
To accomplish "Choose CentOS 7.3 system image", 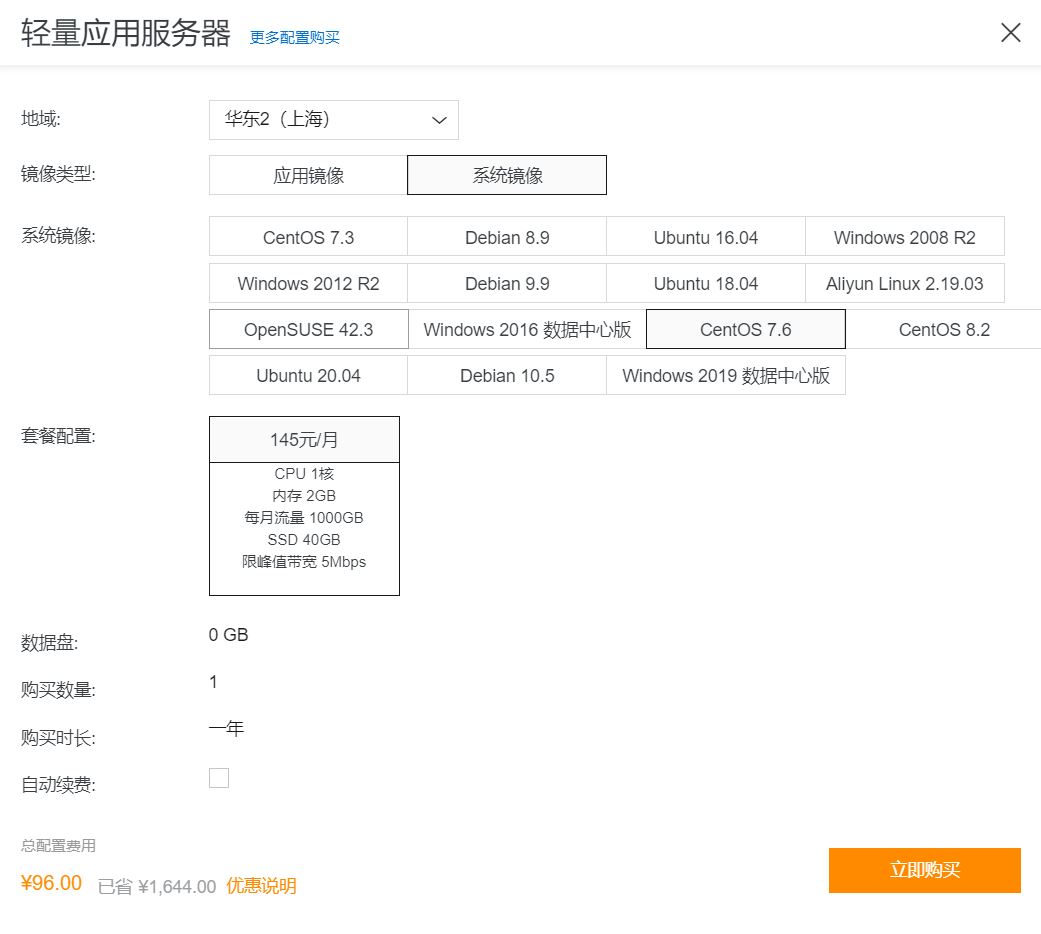I will point(308,237).
